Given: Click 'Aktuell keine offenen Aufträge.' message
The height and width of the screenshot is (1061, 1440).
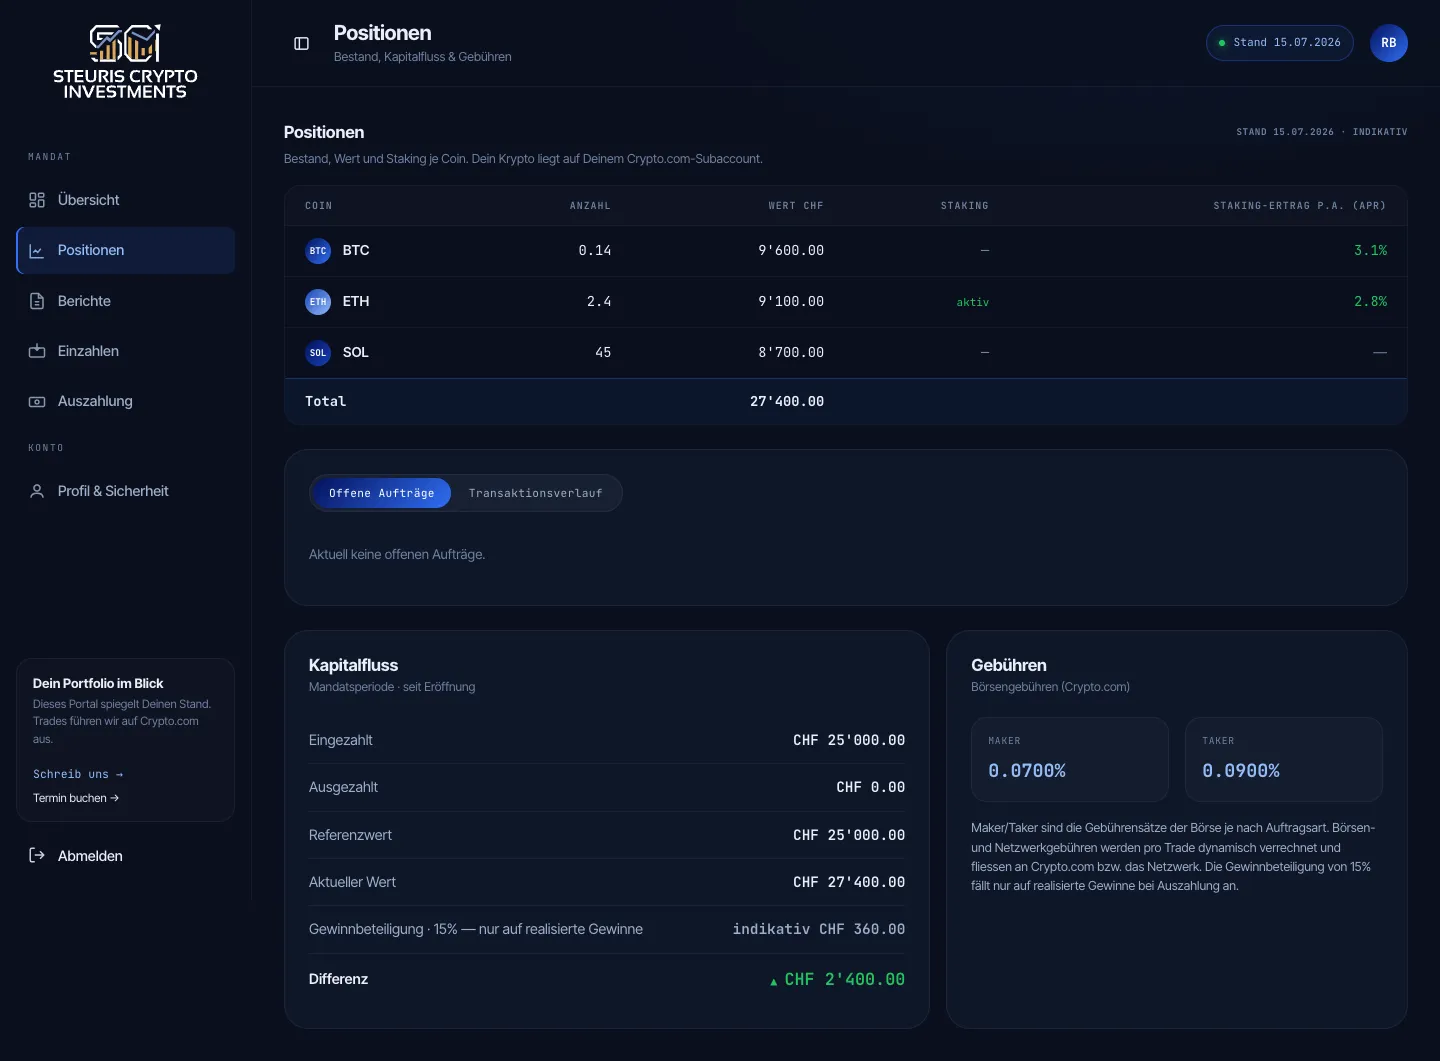Looking at the screenshot, I should 397,554.
